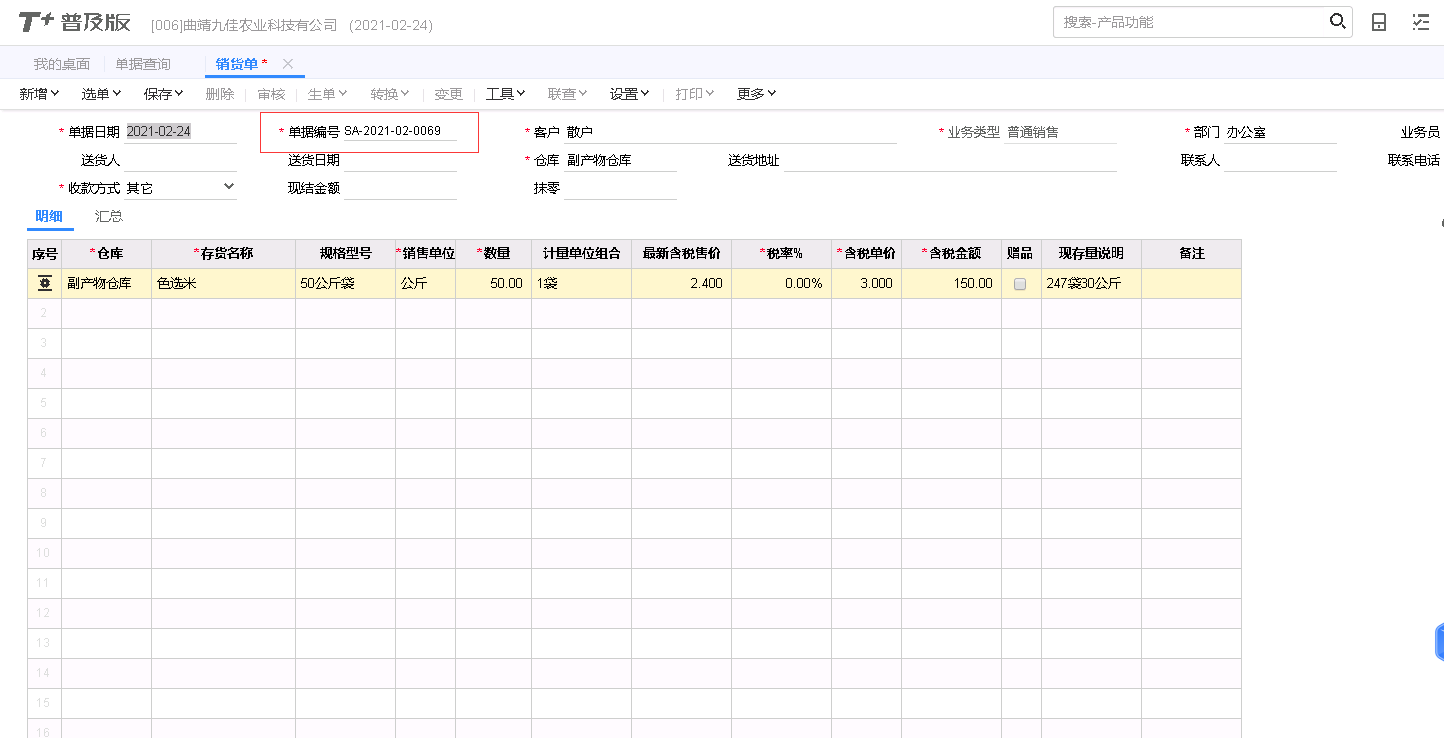Open the 保存 dropdown menu
The image size is (1444, 738).
point(164,94)
